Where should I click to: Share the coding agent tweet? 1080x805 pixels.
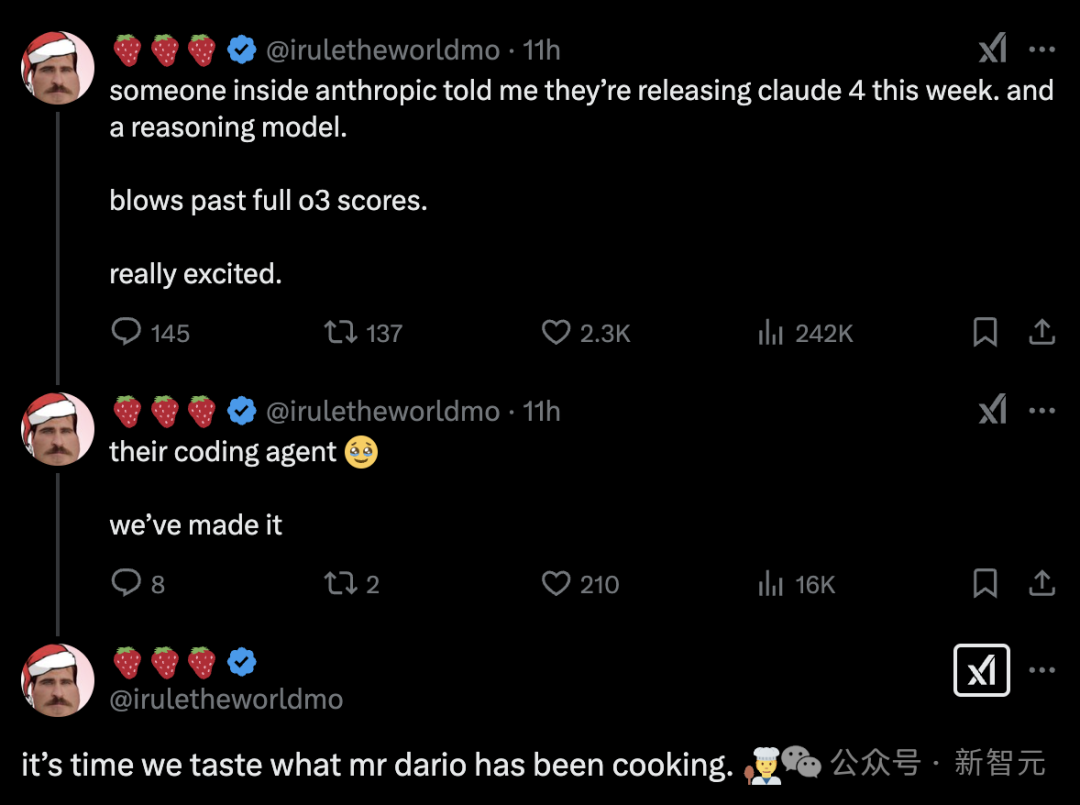[x=1041, y=583]
